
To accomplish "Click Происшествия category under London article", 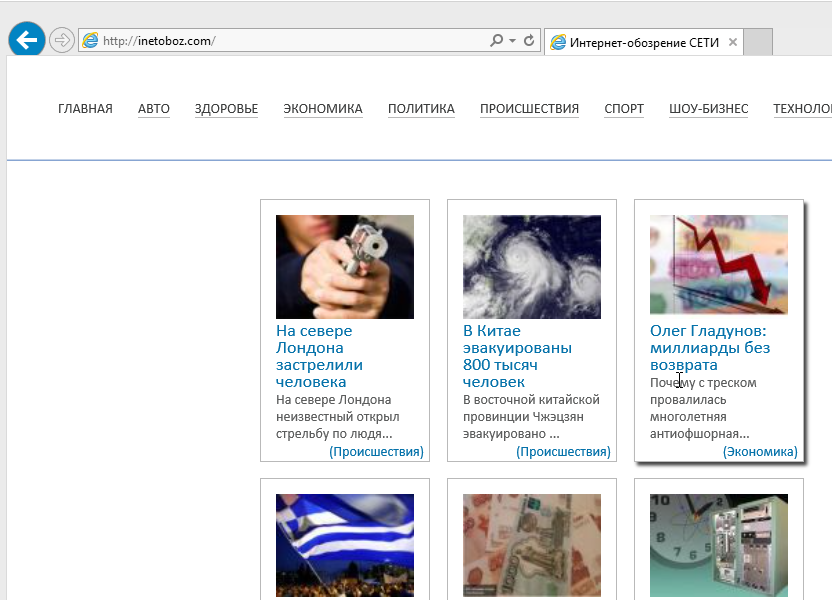I will click(376, 451).
